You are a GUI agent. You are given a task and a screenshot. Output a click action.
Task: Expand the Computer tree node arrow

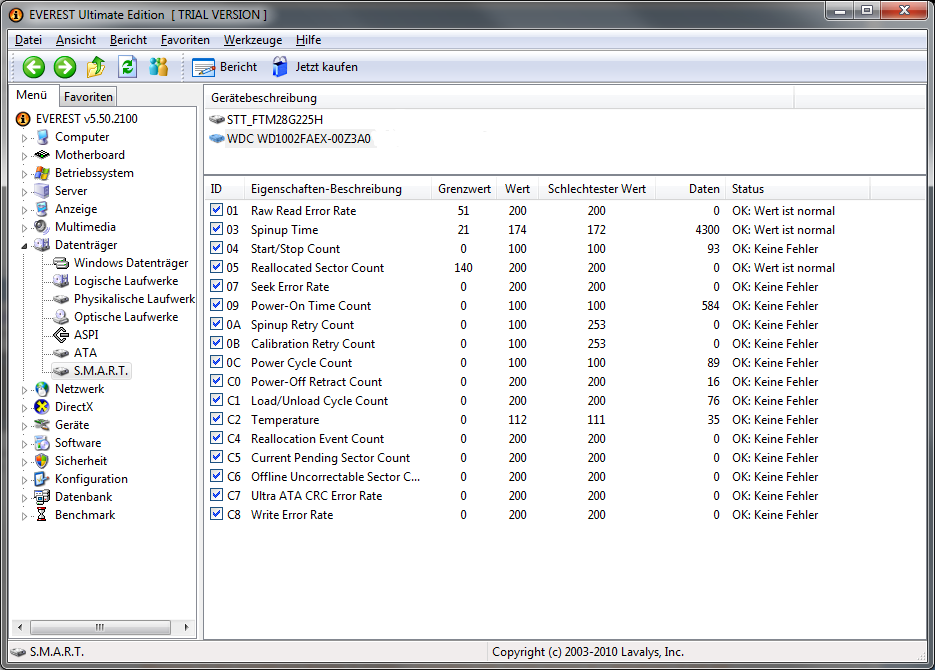24,138
